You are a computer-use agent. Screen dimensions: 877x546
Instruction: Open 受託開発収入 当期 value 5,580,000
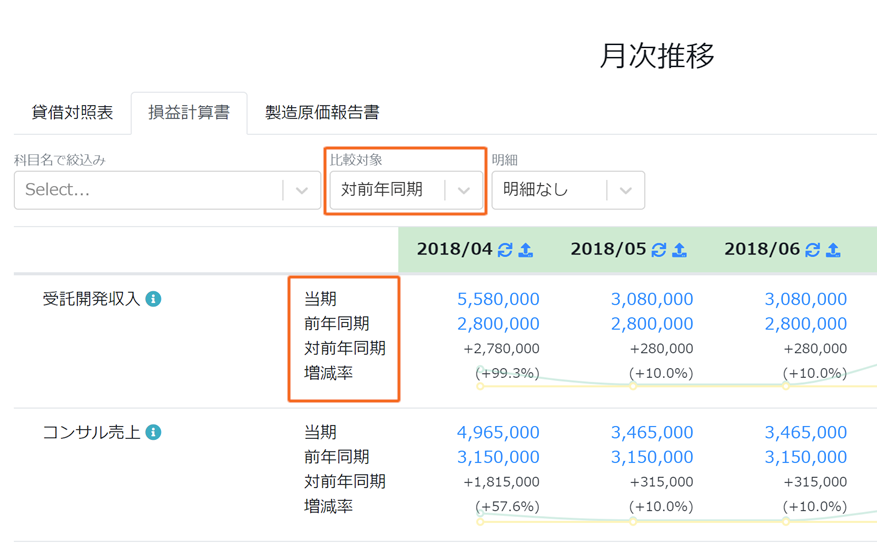[x=498, y=299]
